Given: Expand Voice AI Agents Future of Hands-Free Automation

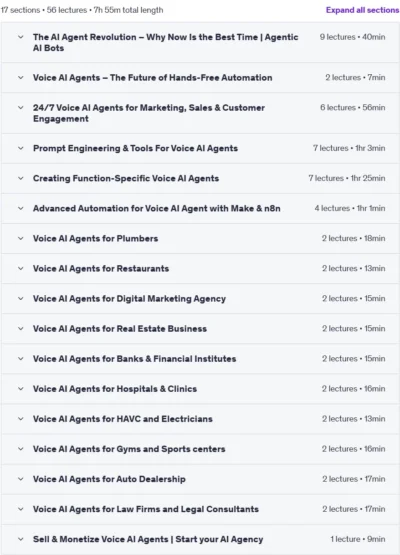Looking at the screenshot, I should (21, 78).
